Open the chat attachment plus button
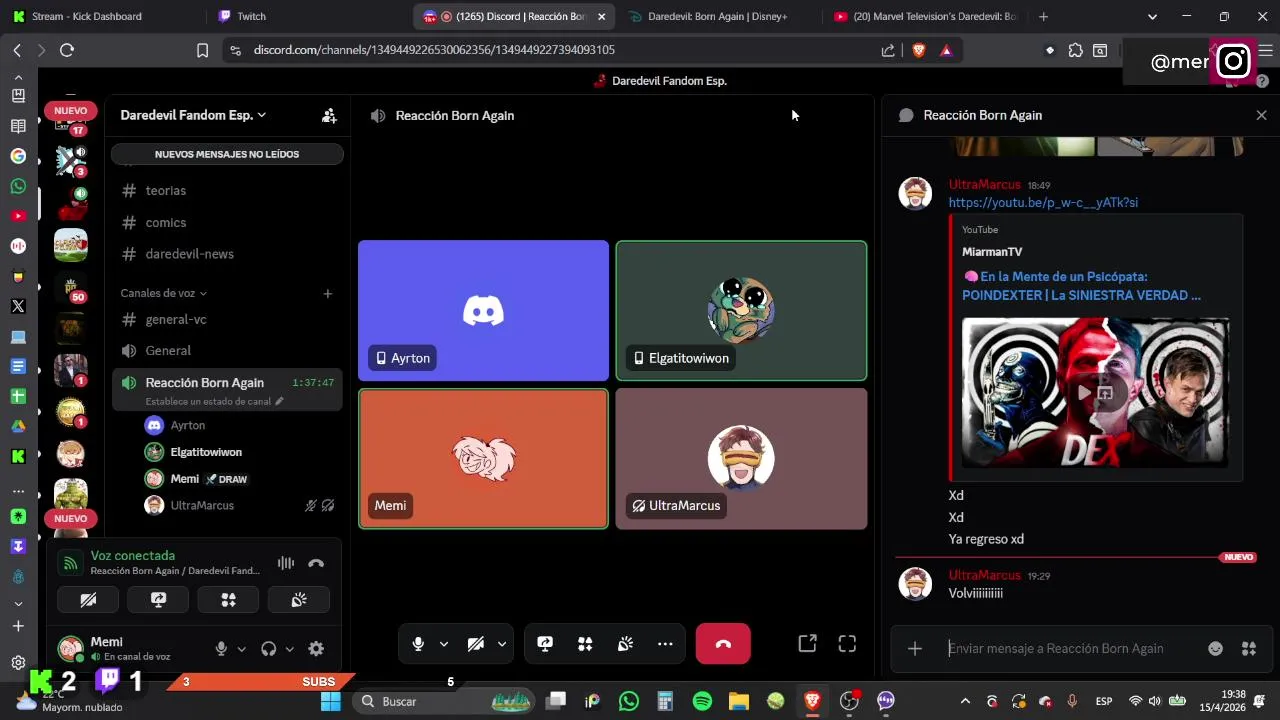Image resolution: width=1280 pixels, height=720 pixels. (x=914, y=649)
